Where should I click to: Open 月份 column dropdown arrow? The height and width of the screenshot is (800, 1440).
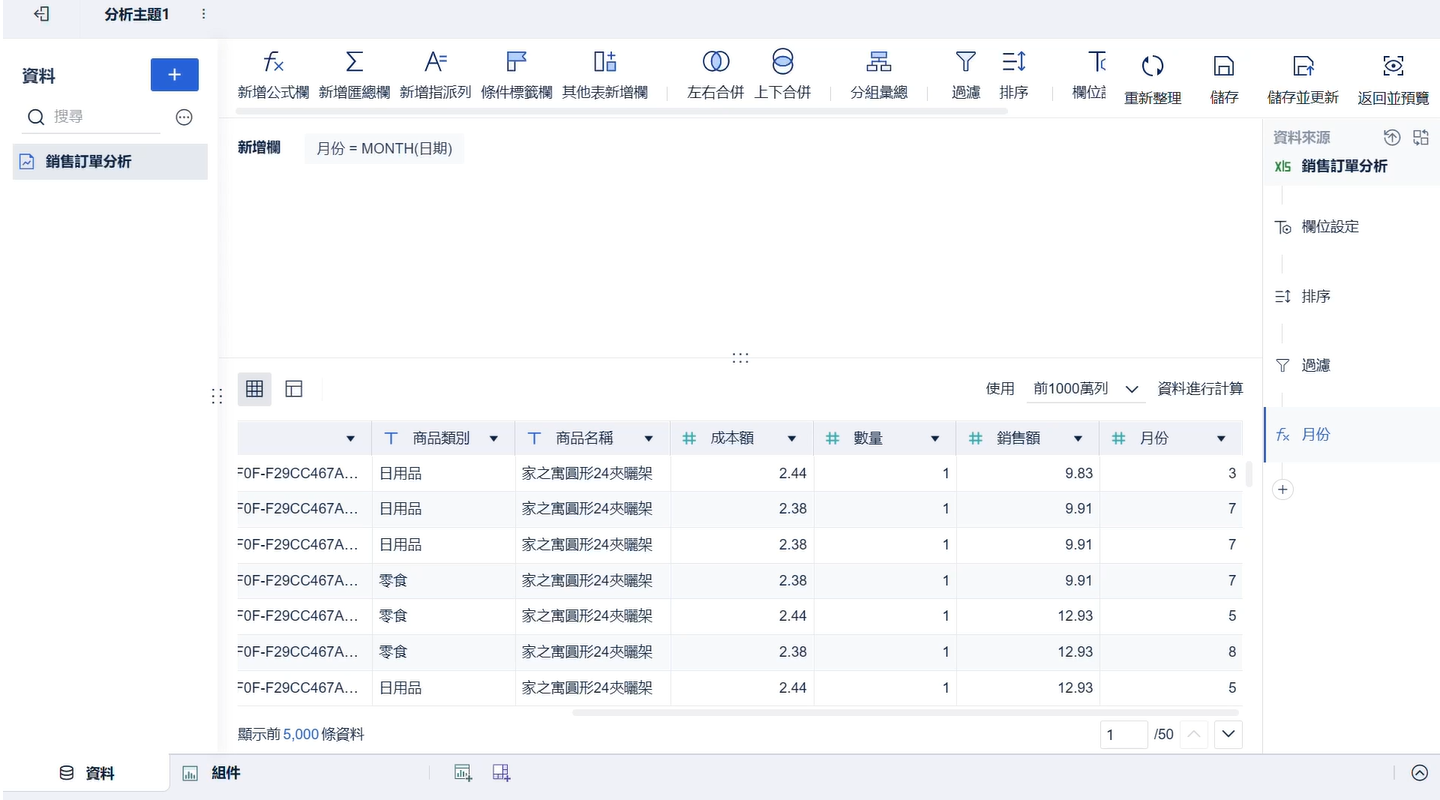pos(1221,439)
